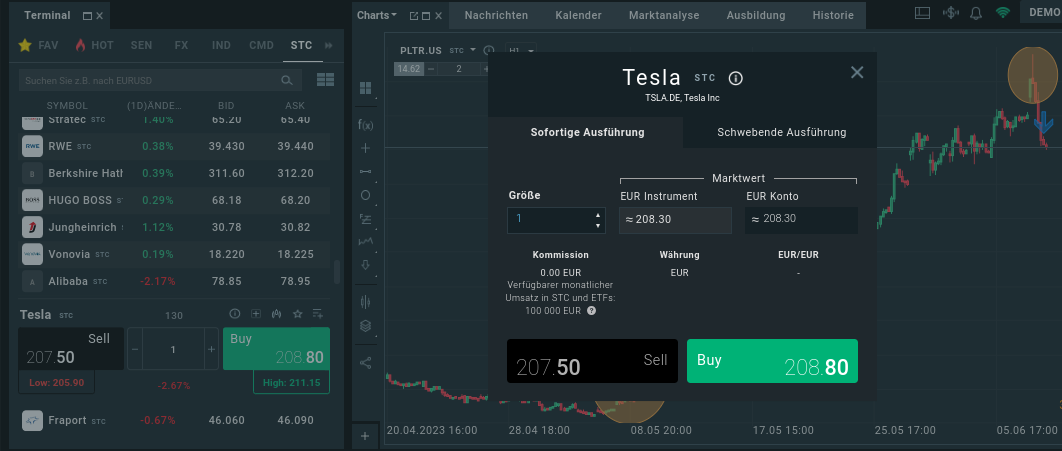Open the chart layout grid icon

pyautogui.click(x=365, y=88)
